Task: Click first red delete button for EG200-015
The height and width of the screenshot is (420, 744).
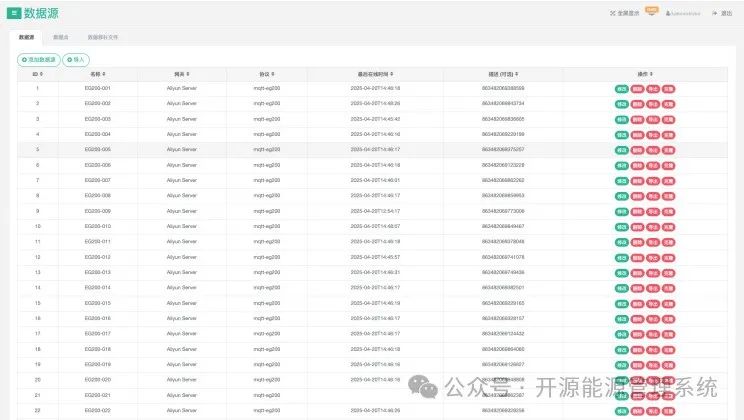Action: pos(637,304)
